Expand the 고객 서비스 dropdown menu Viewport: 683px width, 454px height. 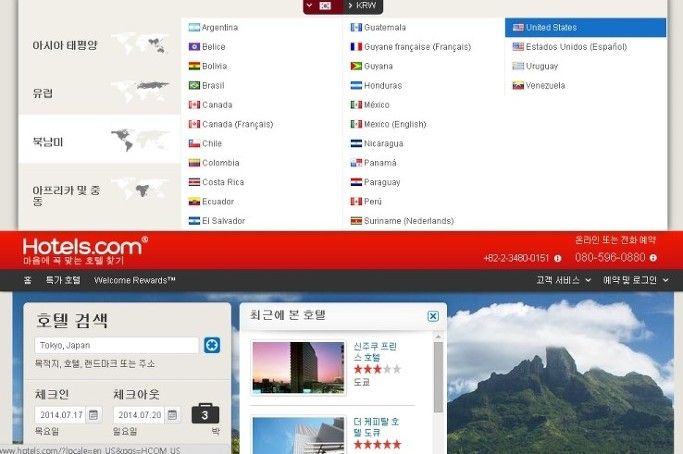(x=564, y=280)
